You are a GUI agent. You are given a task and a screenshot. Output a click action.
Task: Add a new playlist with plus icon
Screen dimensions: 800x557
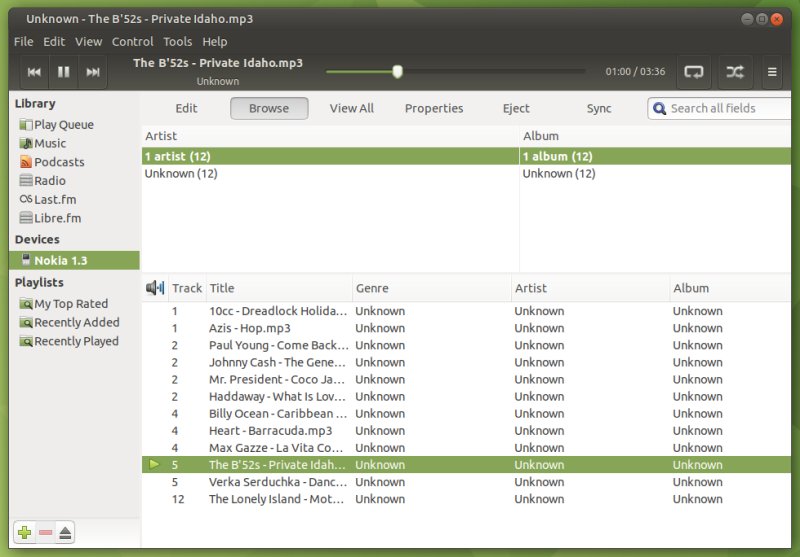coord(25,533)
